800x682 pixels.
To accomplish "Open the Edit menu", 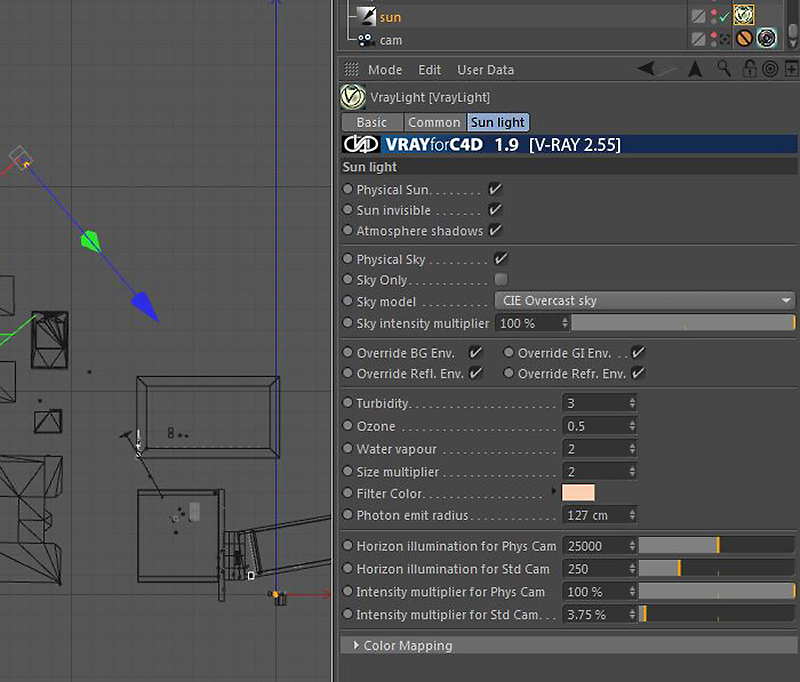I will click(x=430, y=69).
